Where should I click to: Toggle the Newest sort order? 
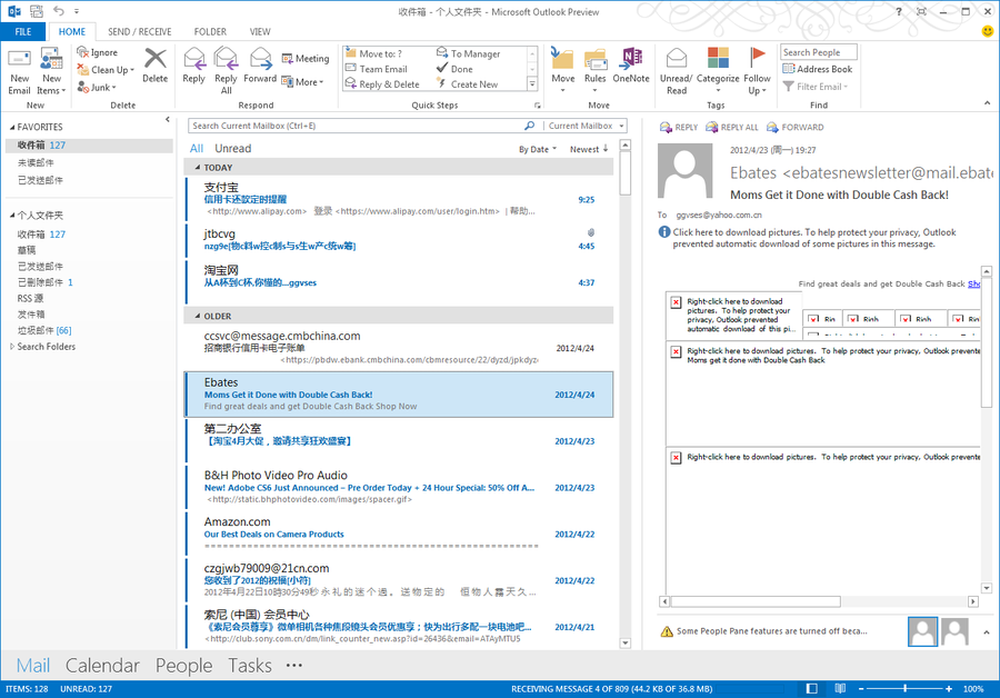coord(588,149)
